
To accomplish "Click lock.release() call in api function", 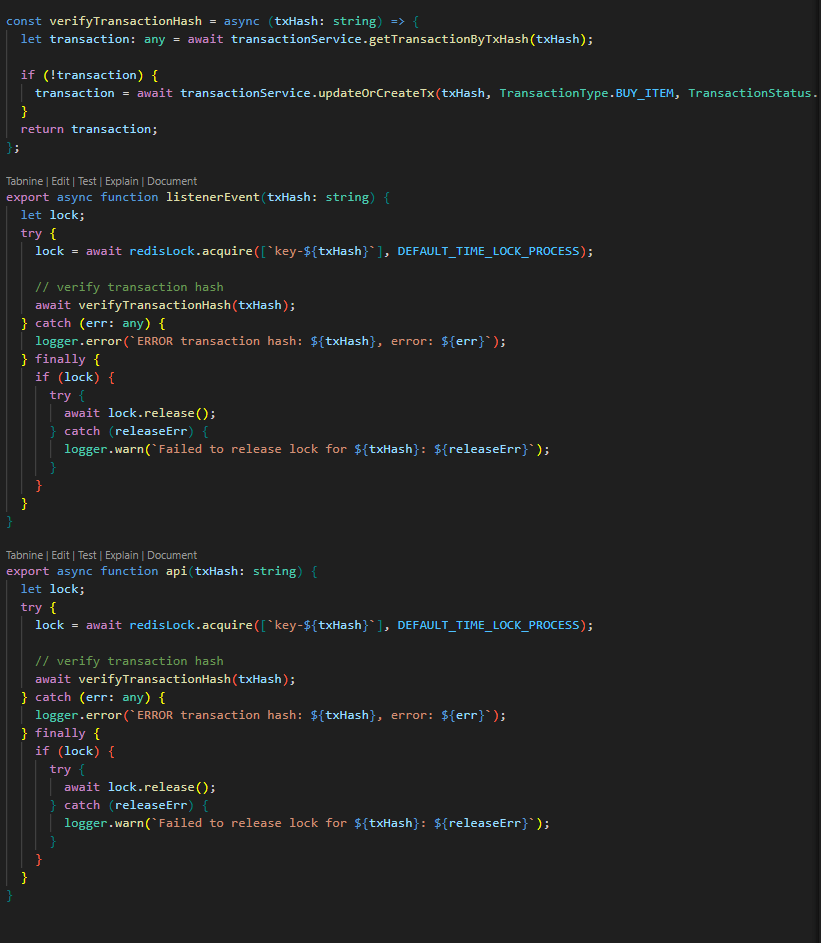I will [x=162, y=788].
